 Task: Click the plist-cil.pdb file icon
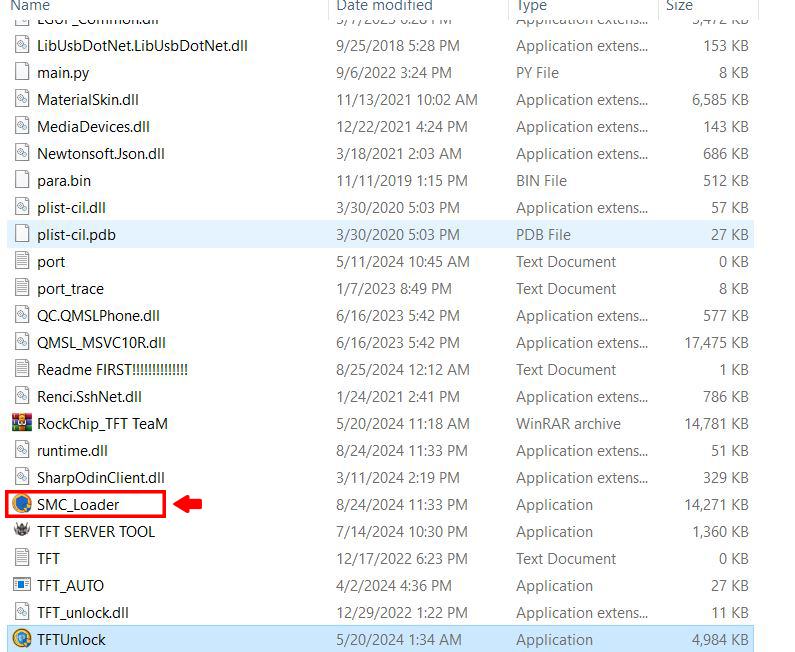(22, 234)
